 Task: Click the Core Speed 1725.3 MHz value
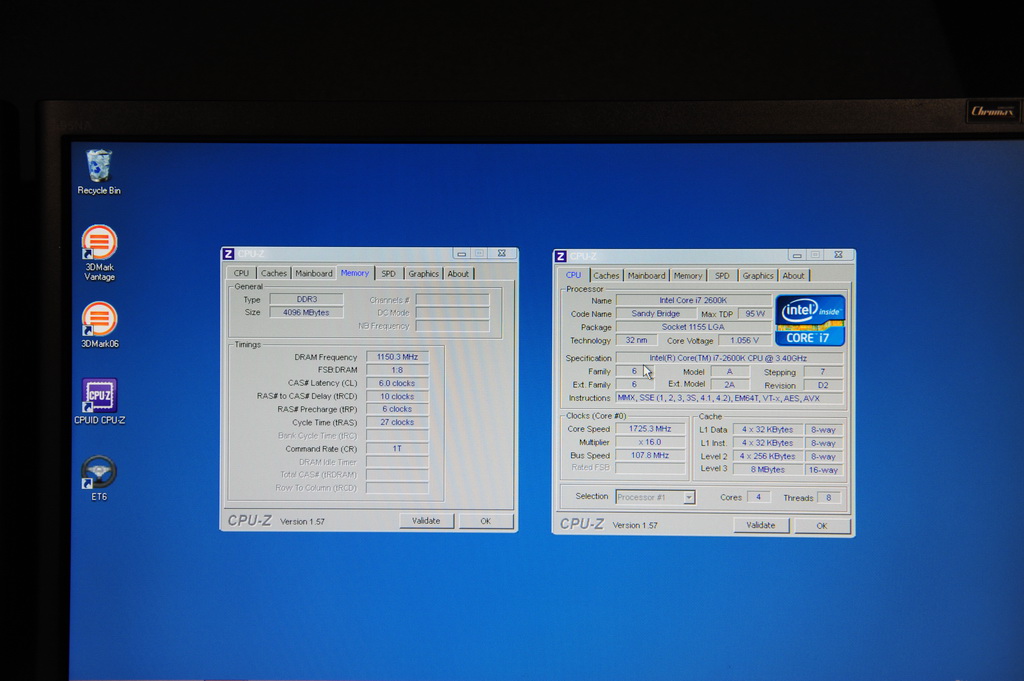[650, 429]
